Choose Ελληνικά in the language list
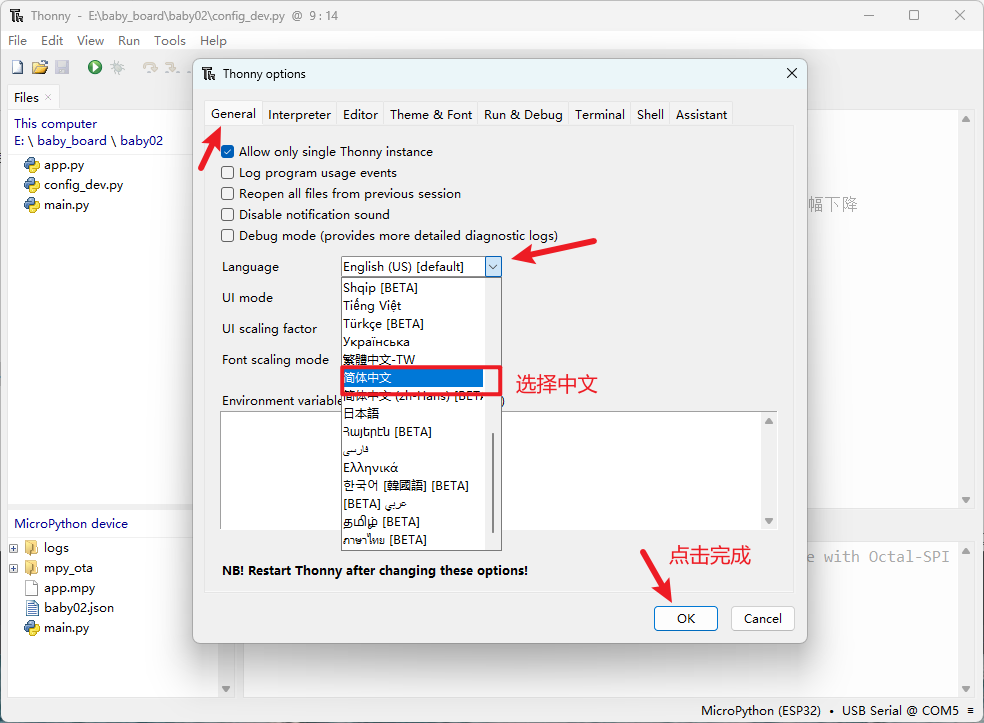Screen dimensions: 984x723 413,468
